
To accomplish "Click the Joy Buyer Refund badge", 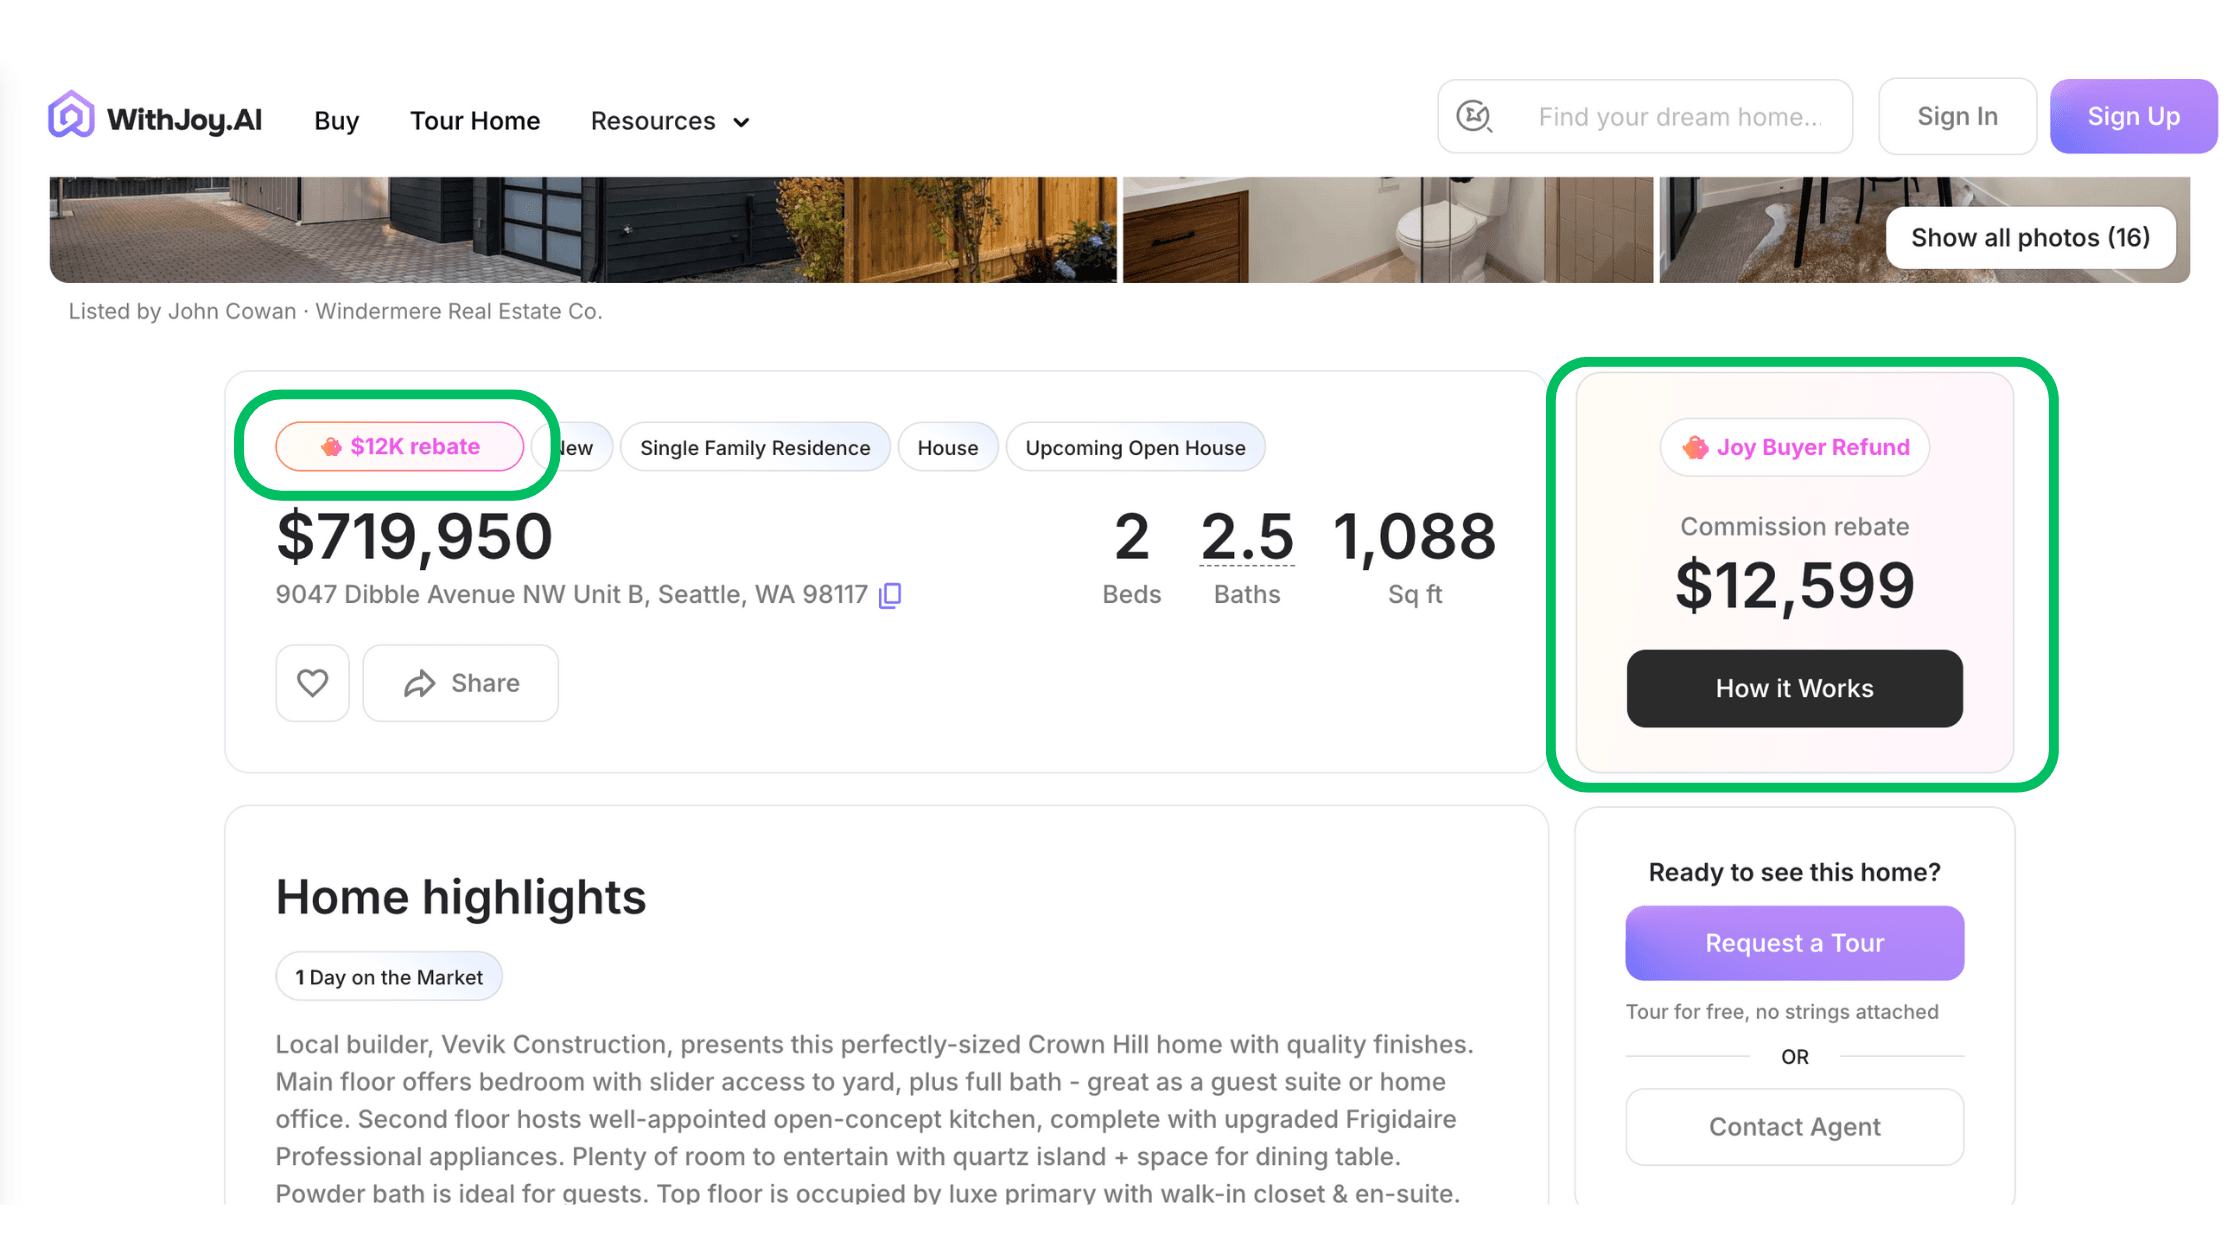I will coord(1795,447).
